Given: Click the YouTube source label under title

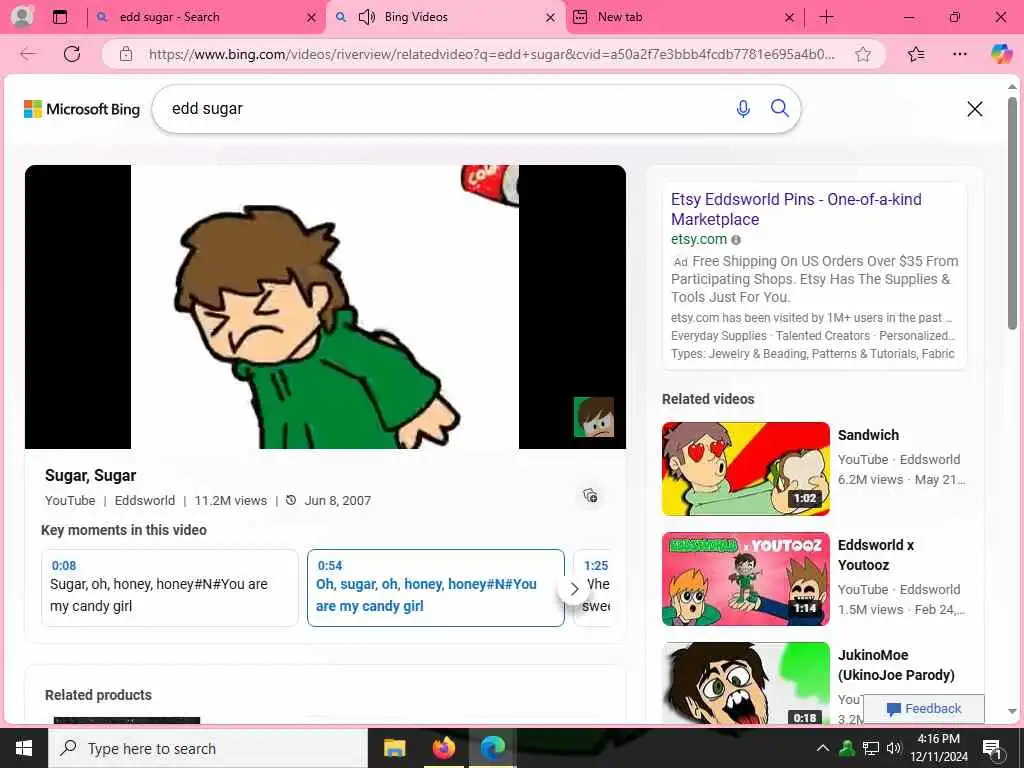Looking at the screenshot, I should (70, 501).
